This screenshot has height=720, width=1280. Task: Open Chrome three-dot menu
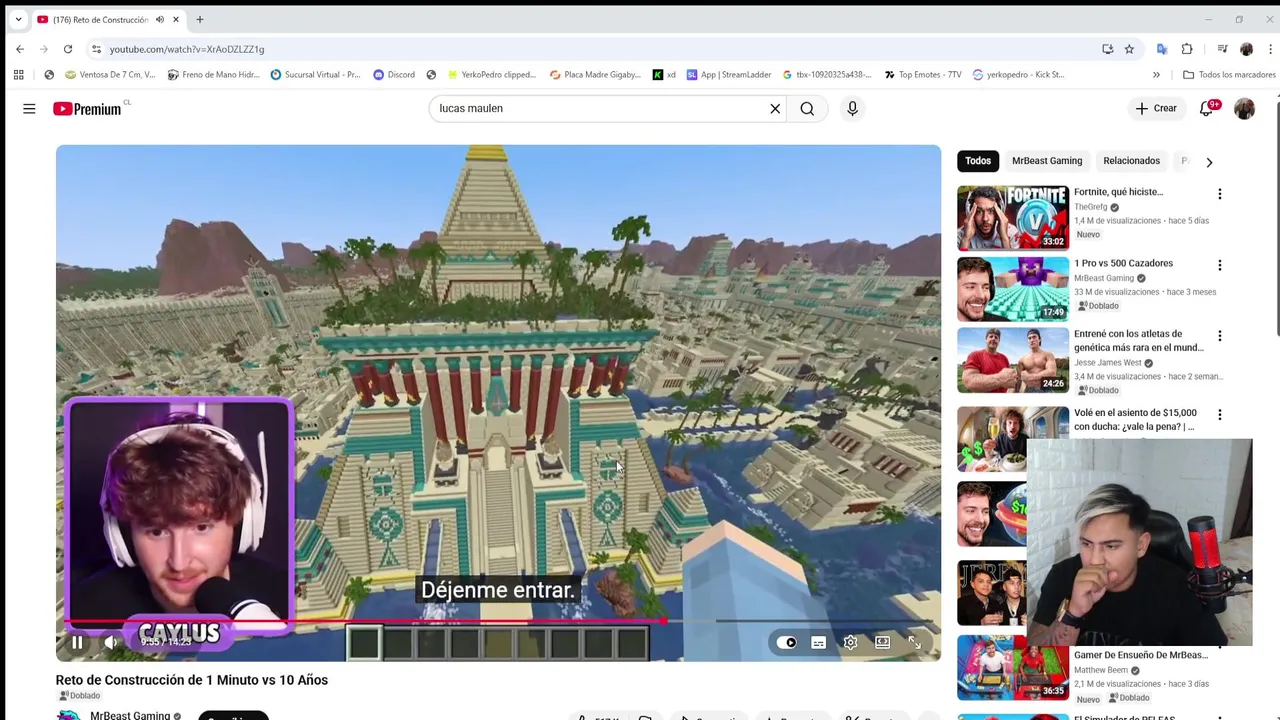click(1270, 49)
